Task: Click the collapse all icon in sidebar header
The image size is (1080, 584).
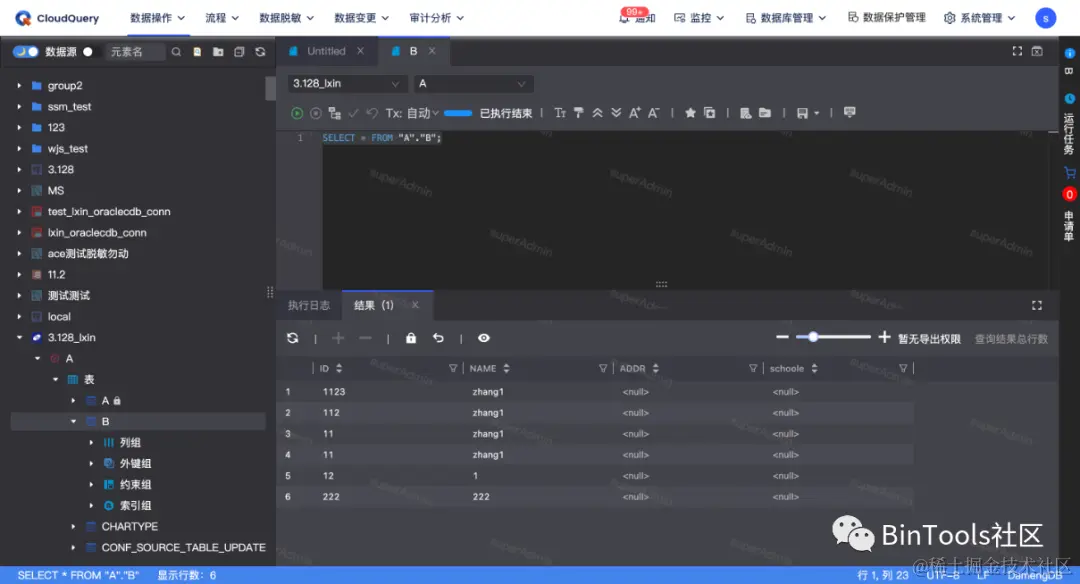Action: [x=239, y=52]
